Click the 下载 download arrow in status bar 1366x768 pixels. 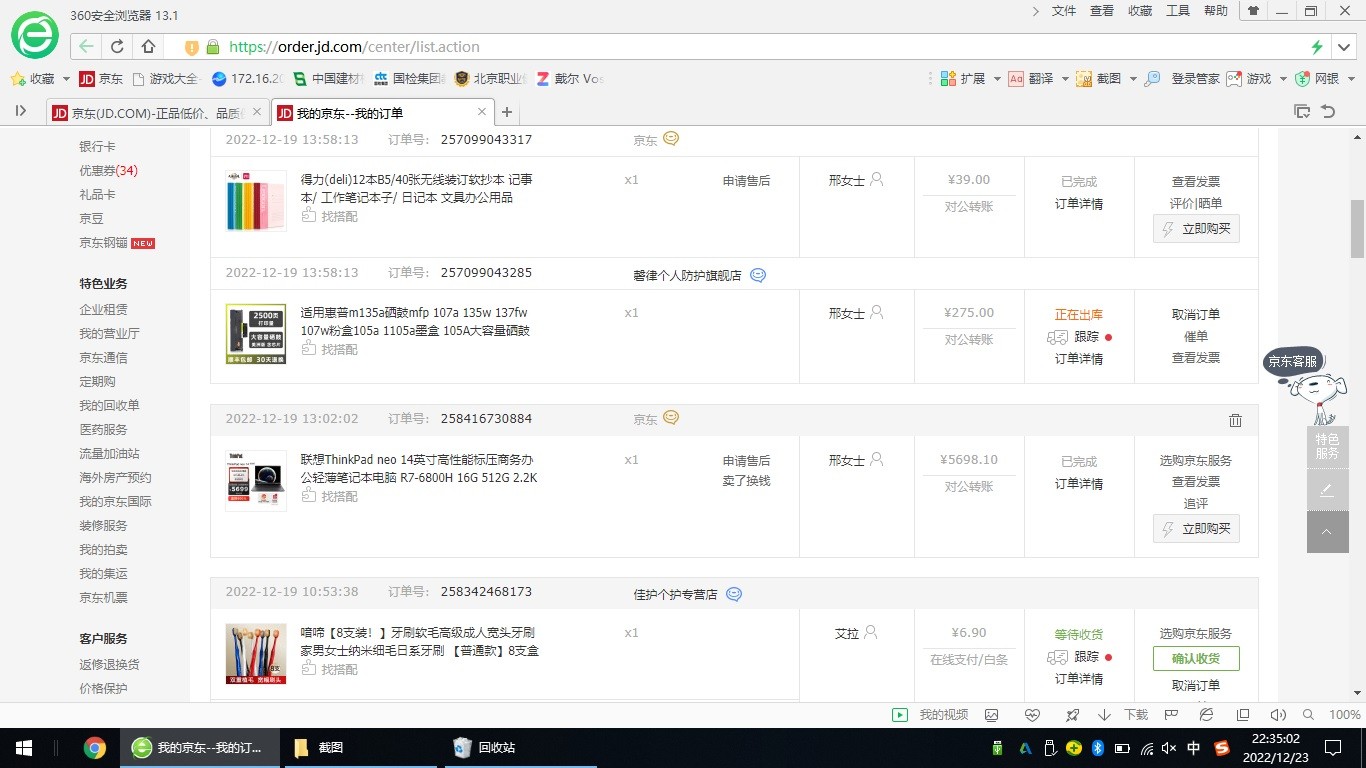click(1104, 715)
